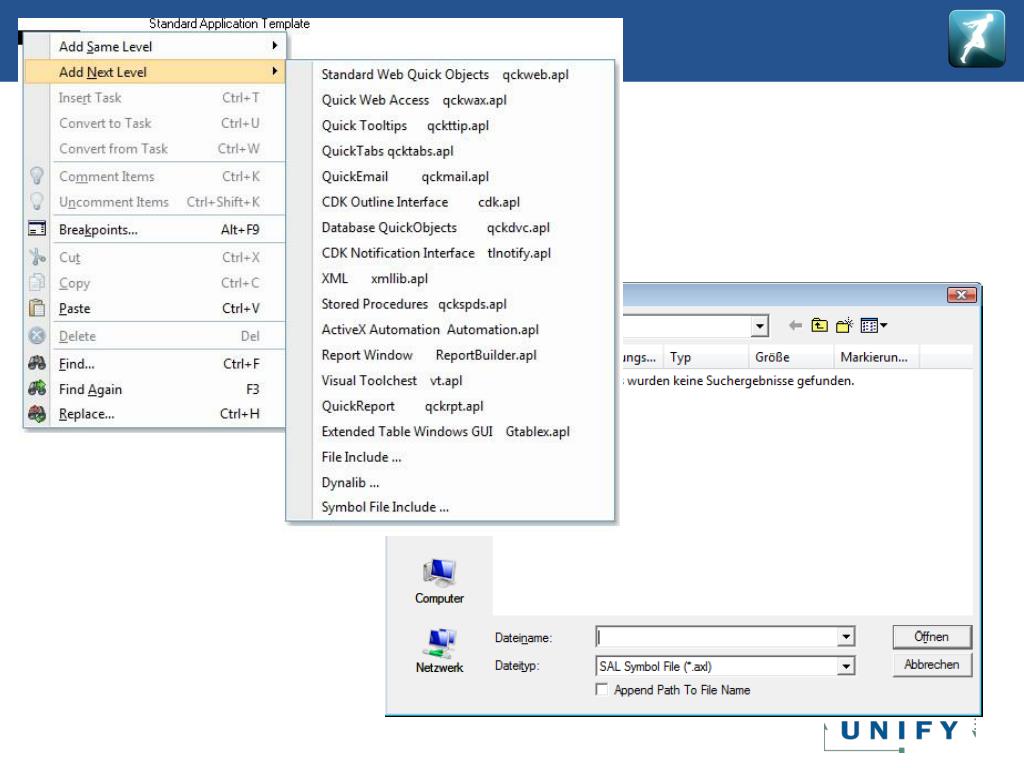This screenshot has height=768, width=1024.
Task: Click the Öffnen button
Action: coord(931,636)
